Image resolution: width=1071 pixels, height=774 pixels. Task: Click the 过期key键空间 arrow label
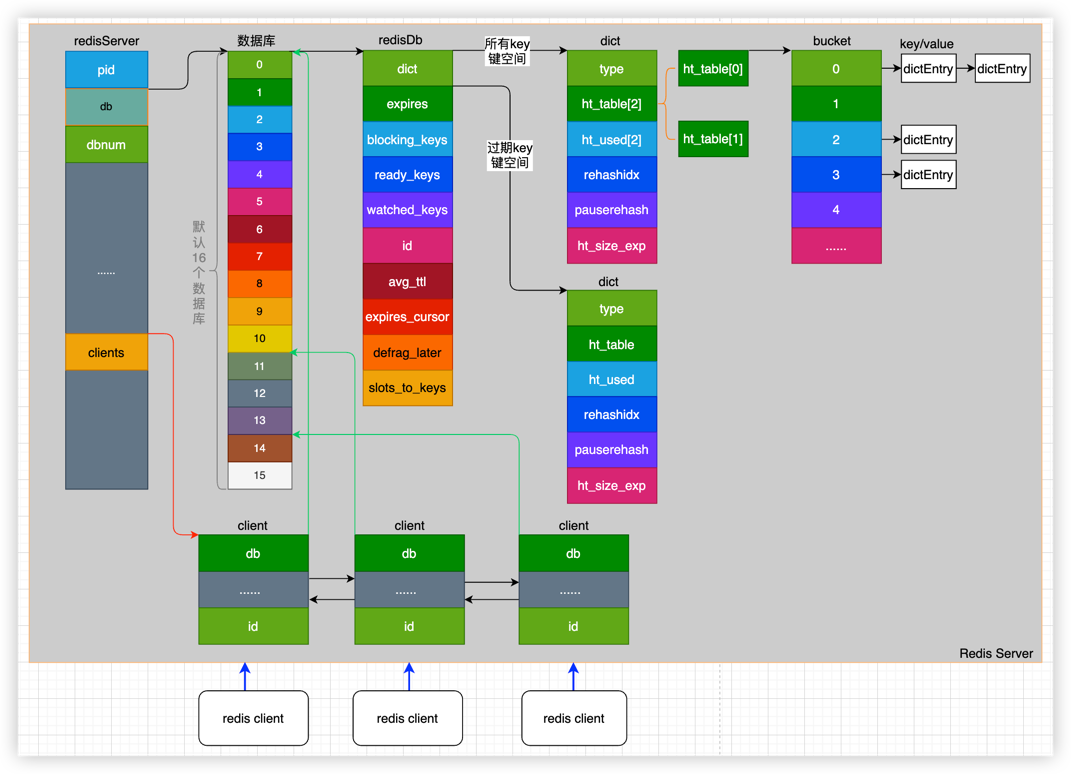[x=510, y=155]
